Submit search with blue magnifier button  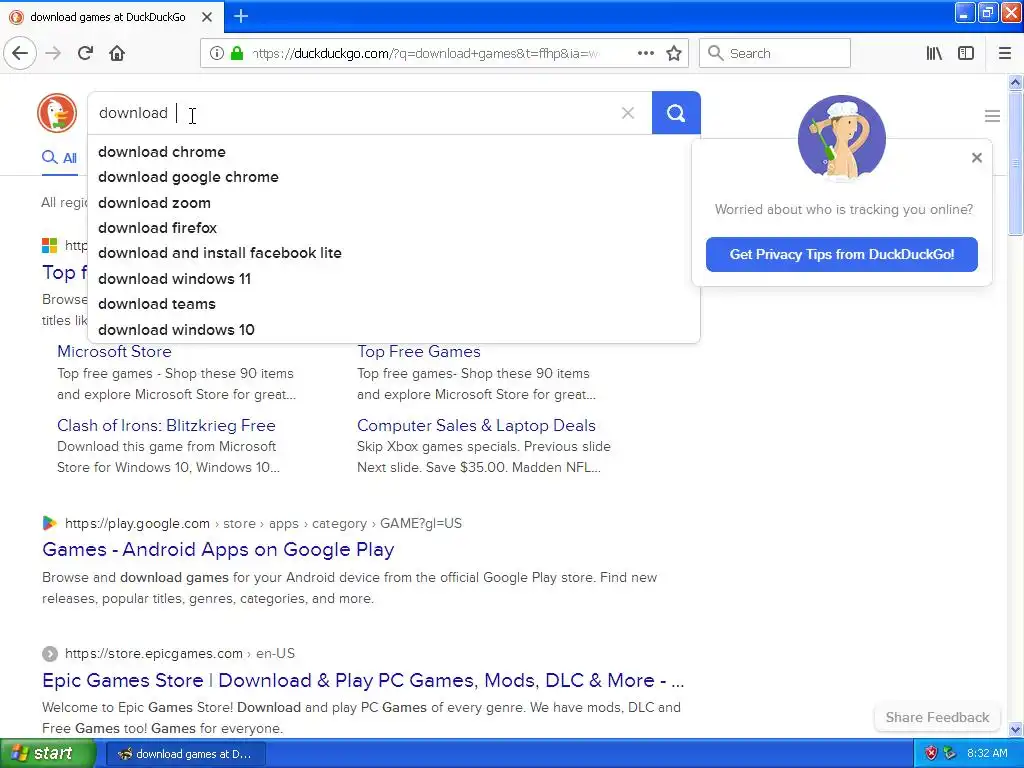tap(676, 113)
